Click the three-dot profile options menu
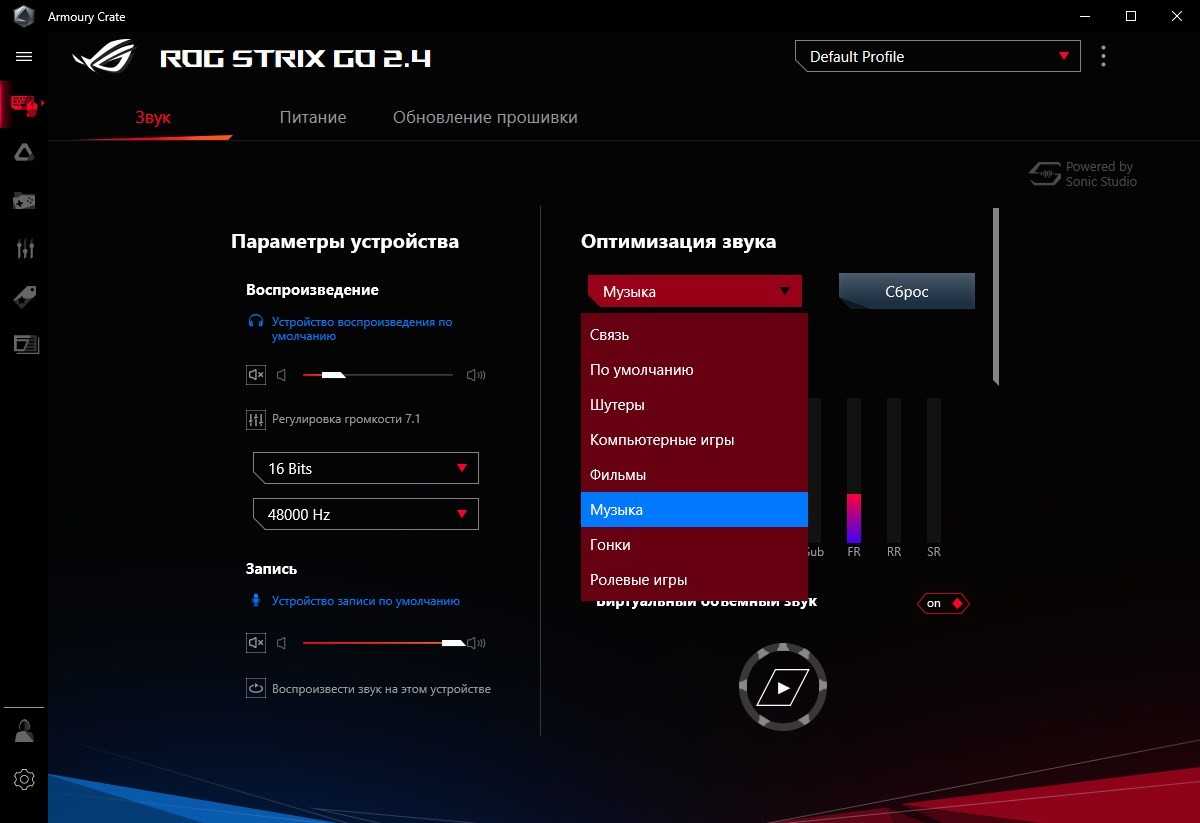Viewport: 1200px width, 823px height. pos(1103,56)
